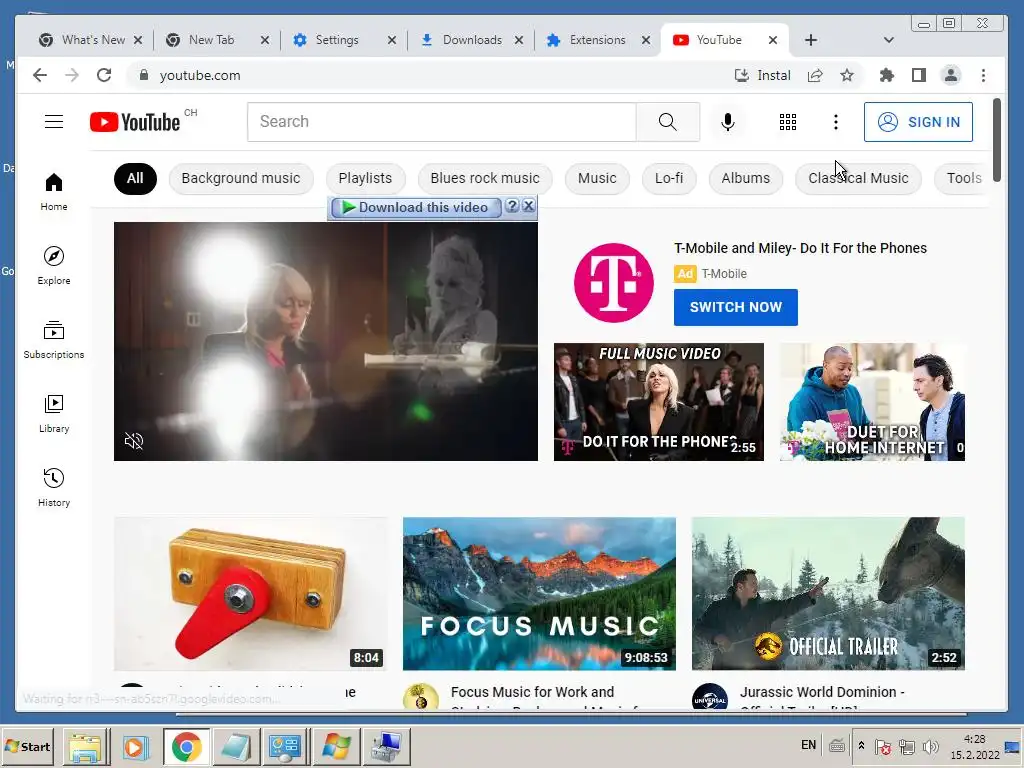Open the YouTube apps grid
Screen dimensions: 1024x768
[788, 121]
